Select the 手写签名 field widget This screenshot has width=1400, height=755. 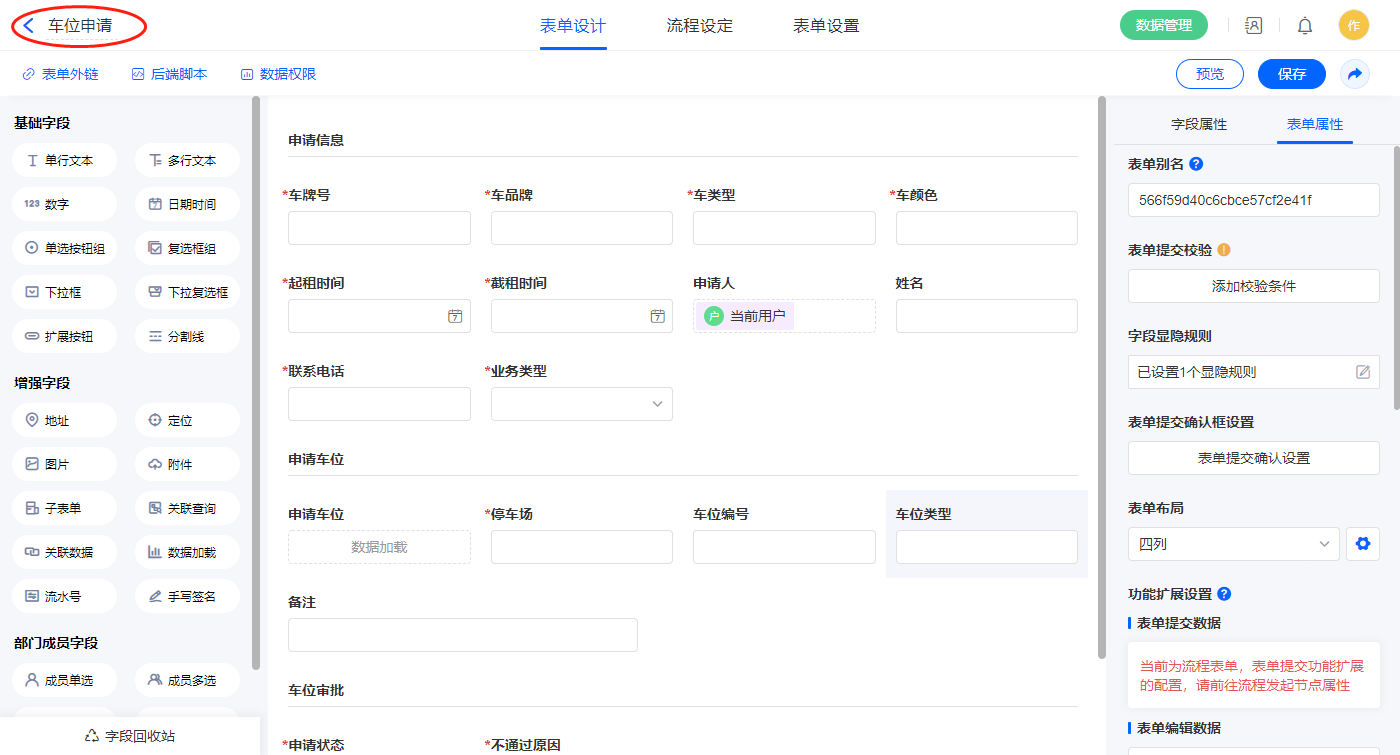[187, 596]
